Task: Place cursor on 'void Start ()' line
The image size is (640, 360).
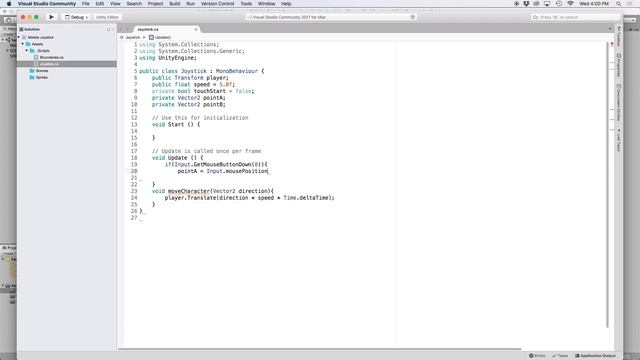Action: pyautogui.click(x=176, y=124)
